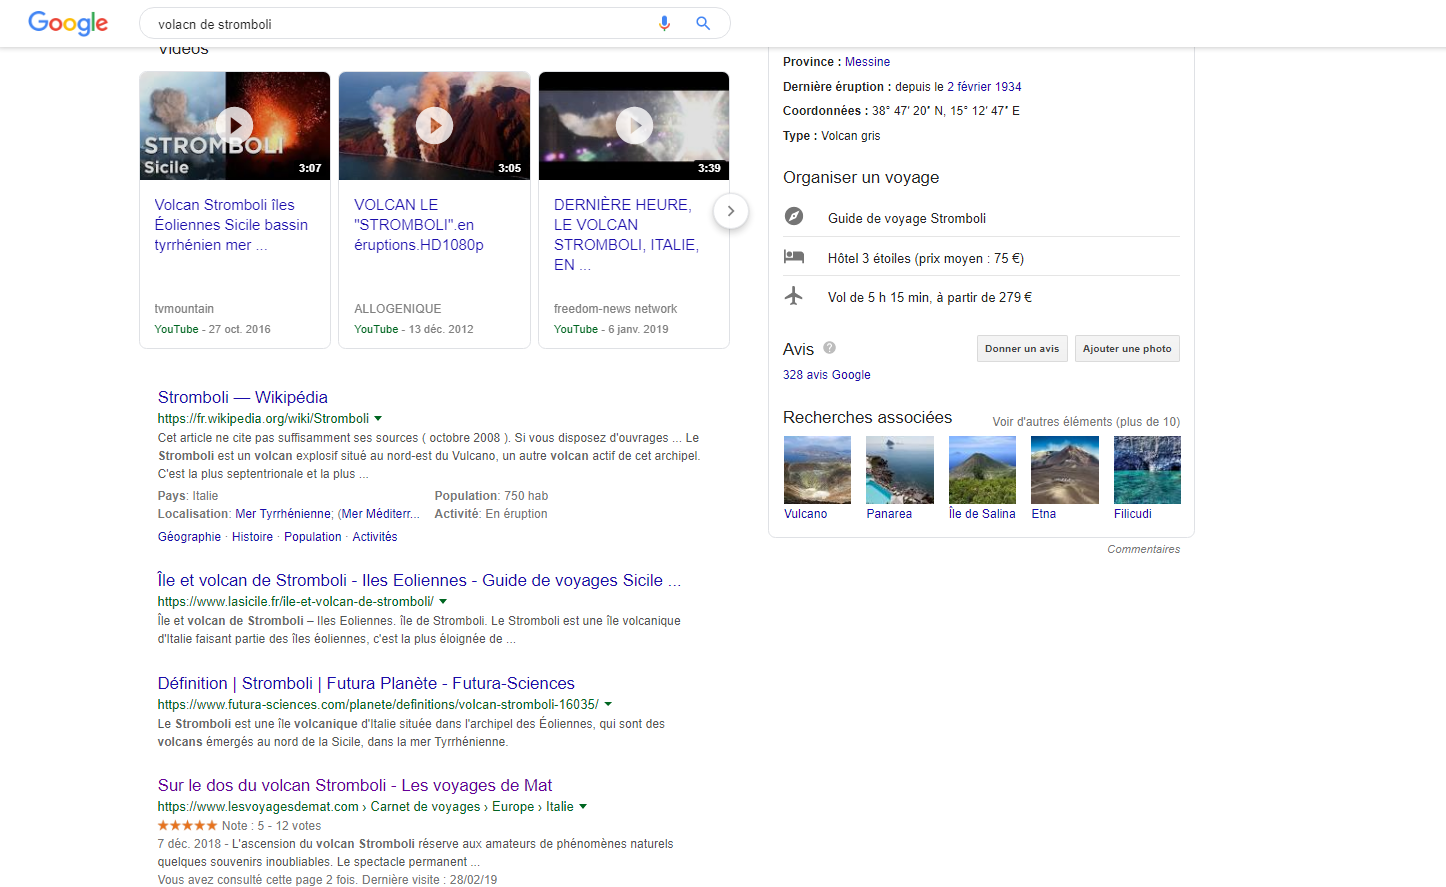
Task: Open dropdown next to lasicile.fr URL
Action: pyautogui.click(x=443, y=602)
